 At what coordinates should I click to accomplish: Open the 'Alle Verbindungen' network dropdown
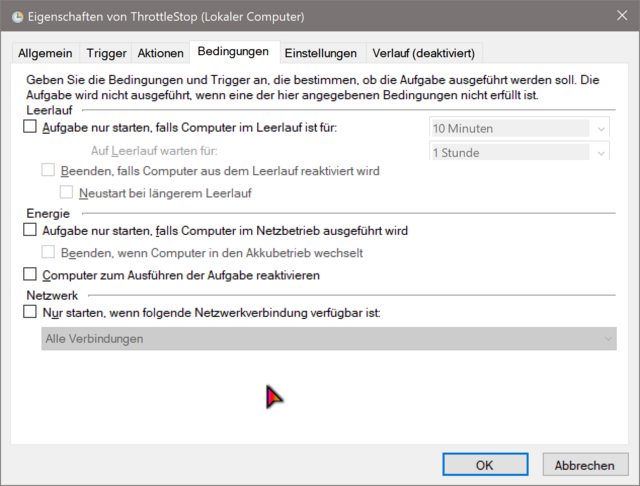coord(329,339)
